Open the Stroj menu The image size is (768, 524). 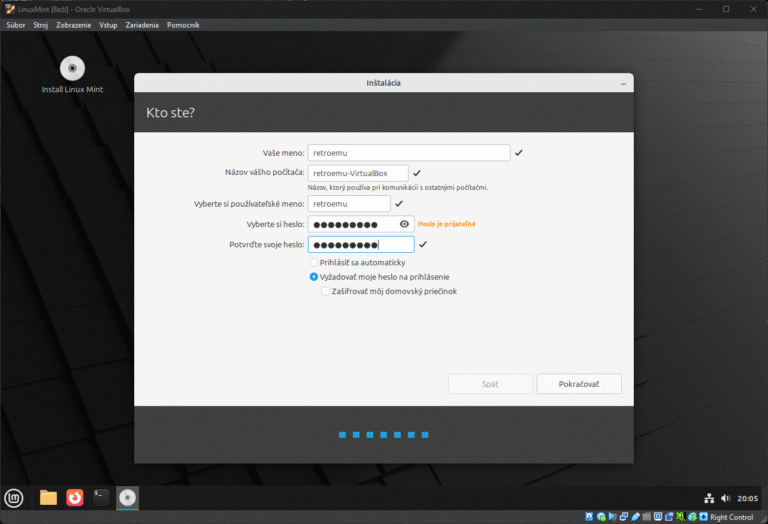41,25
